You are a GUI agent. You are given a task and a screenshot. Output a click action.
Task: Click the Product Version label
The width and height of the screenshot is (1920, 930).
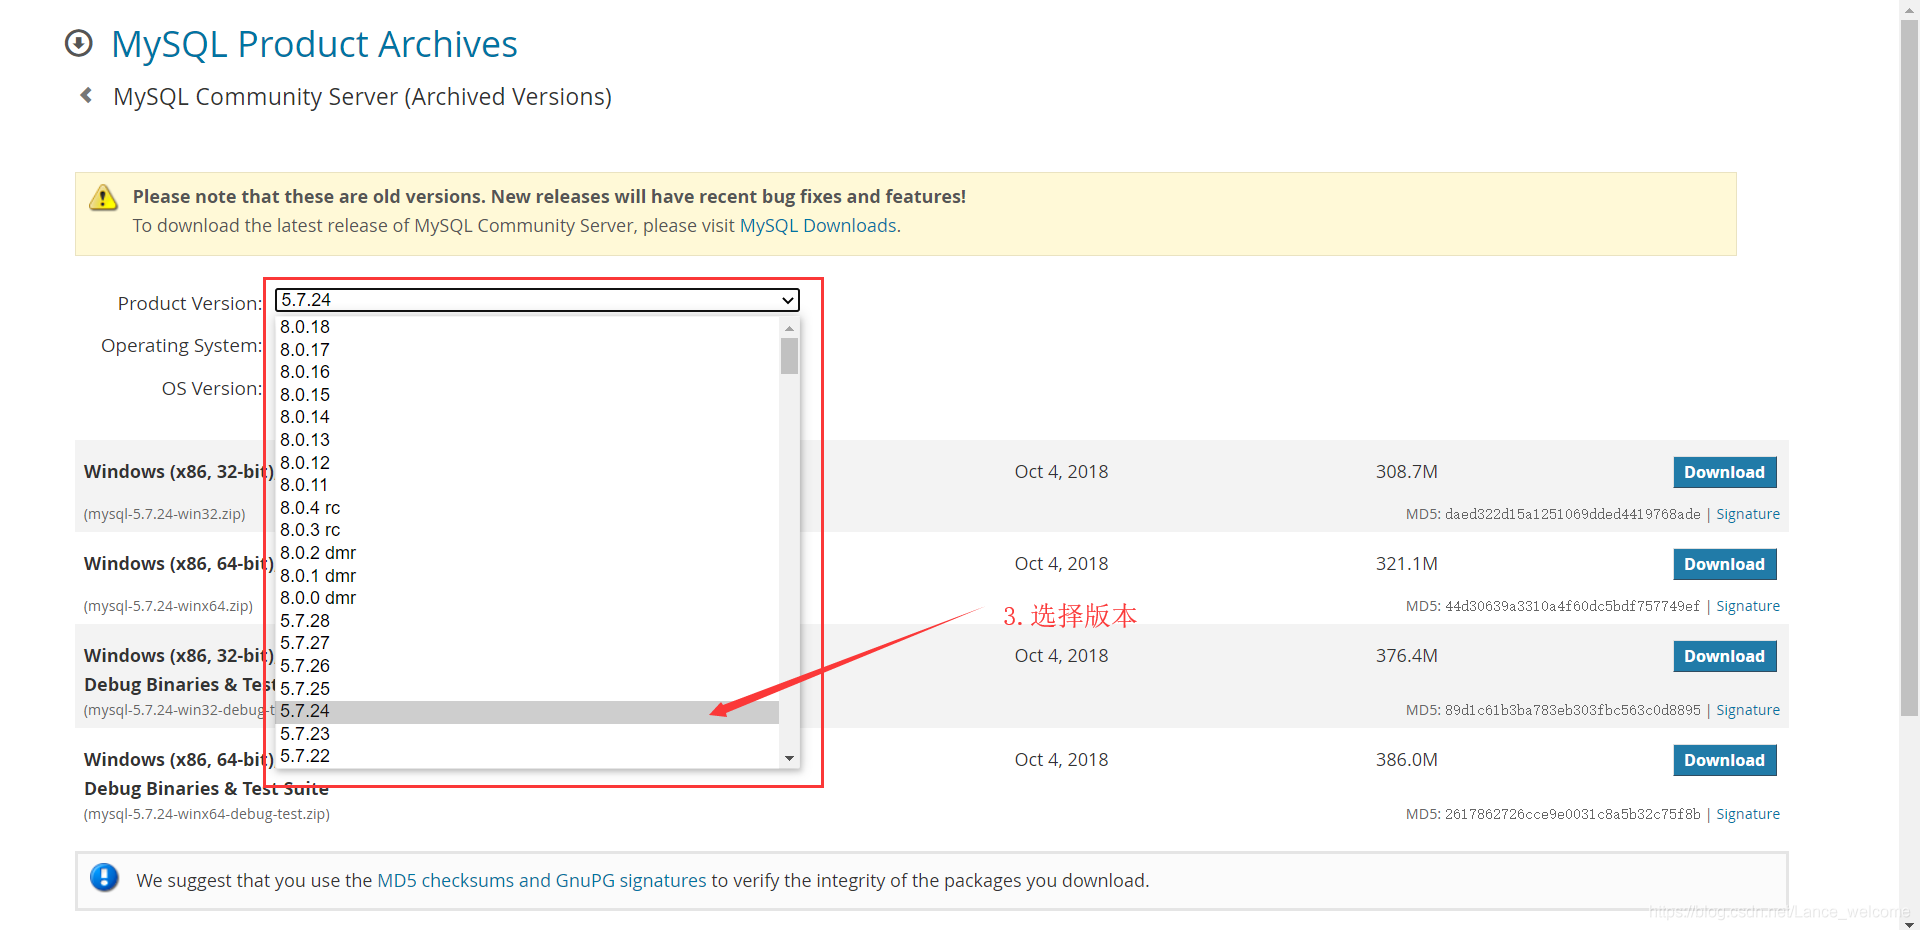pos(190,303)
